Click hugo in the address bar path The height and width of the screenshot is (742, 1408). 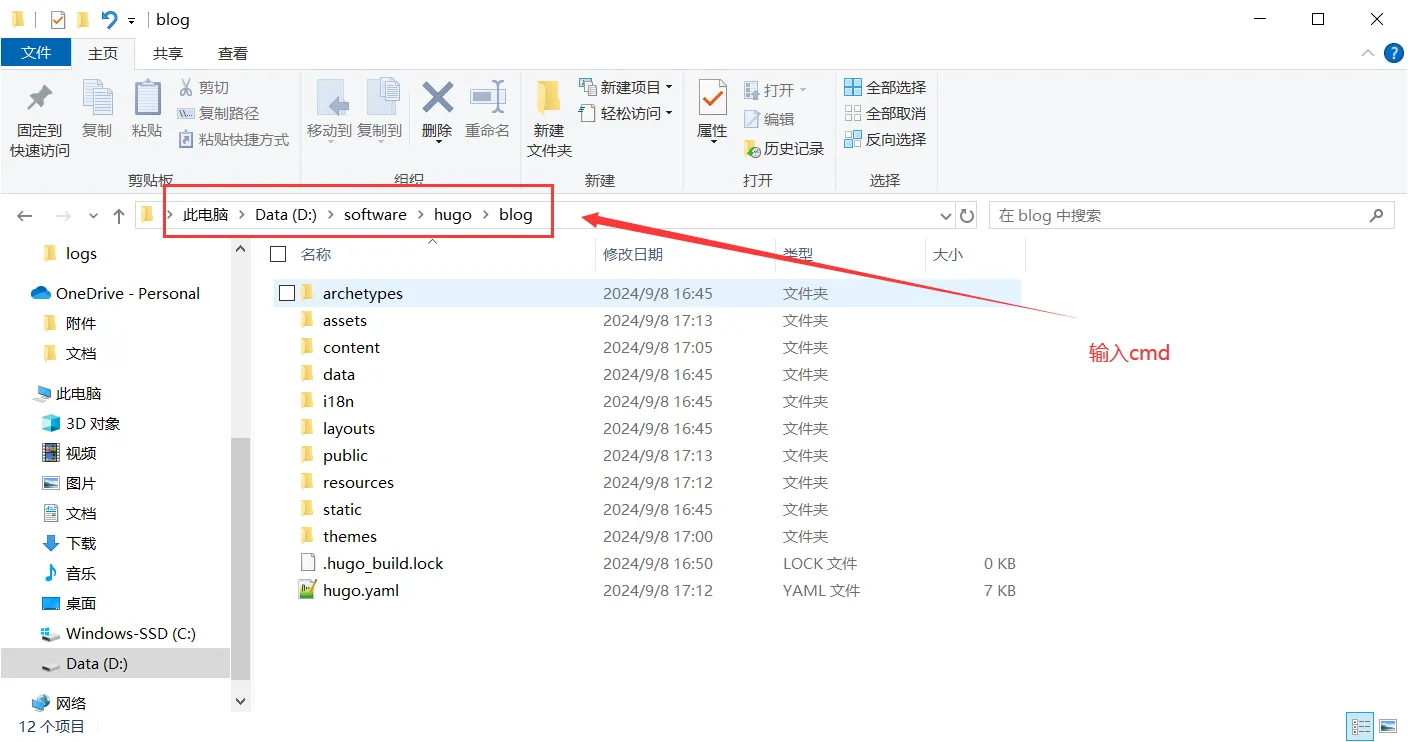coord(453,215)
